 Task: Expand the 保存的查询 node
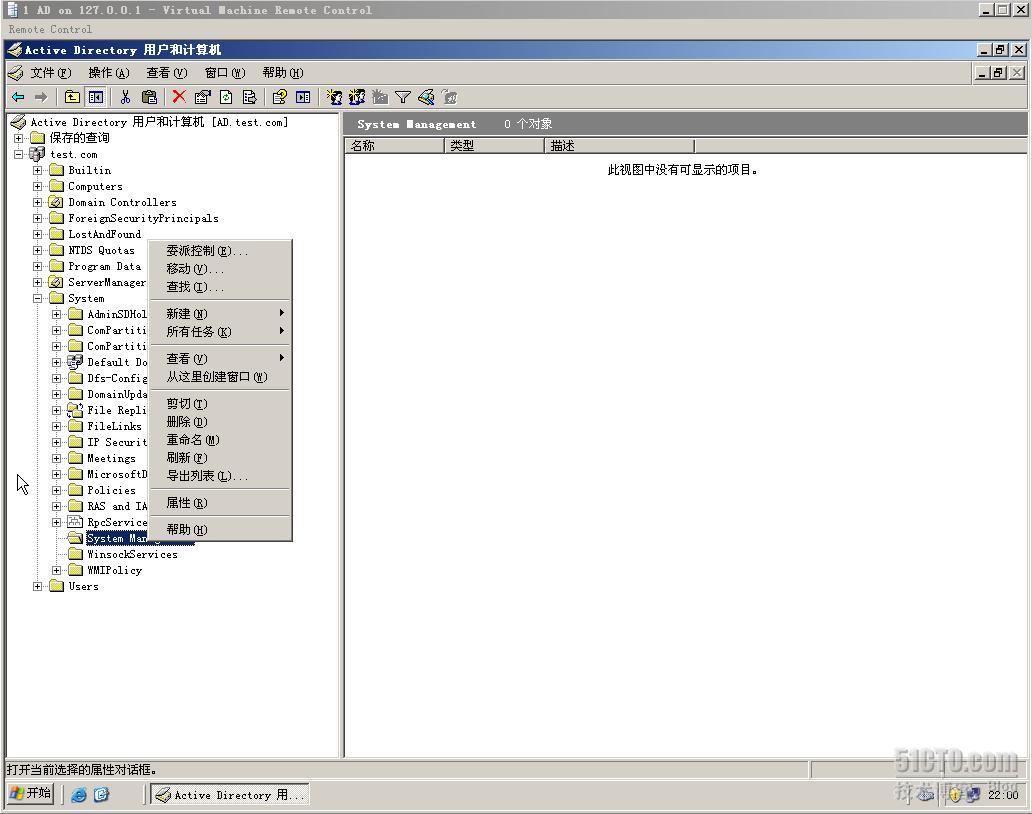point(18,138)
